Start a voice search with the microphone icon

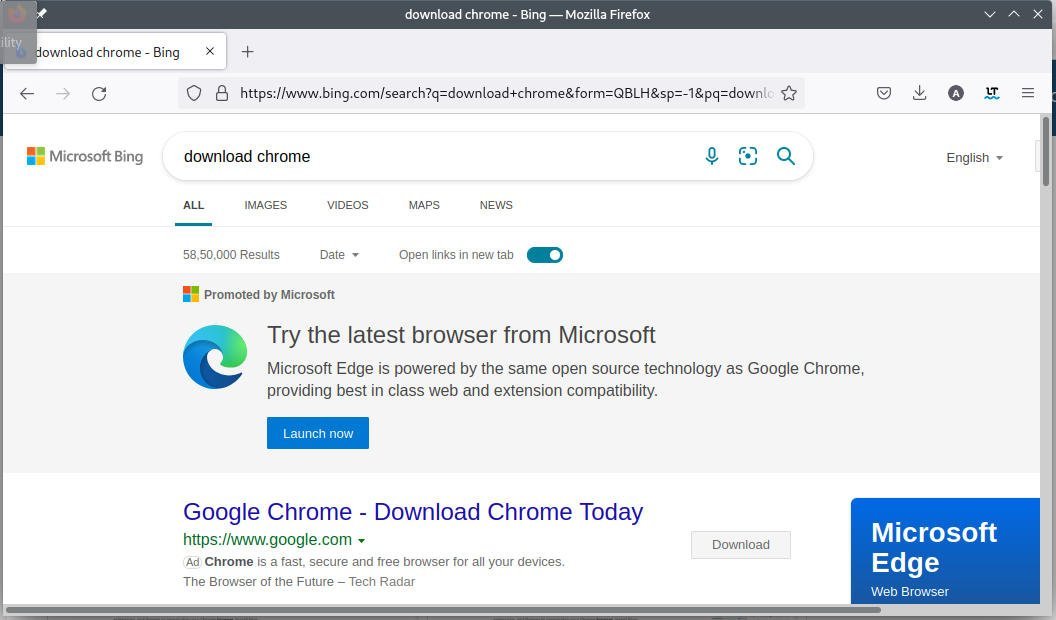click(x=712, y=156)
